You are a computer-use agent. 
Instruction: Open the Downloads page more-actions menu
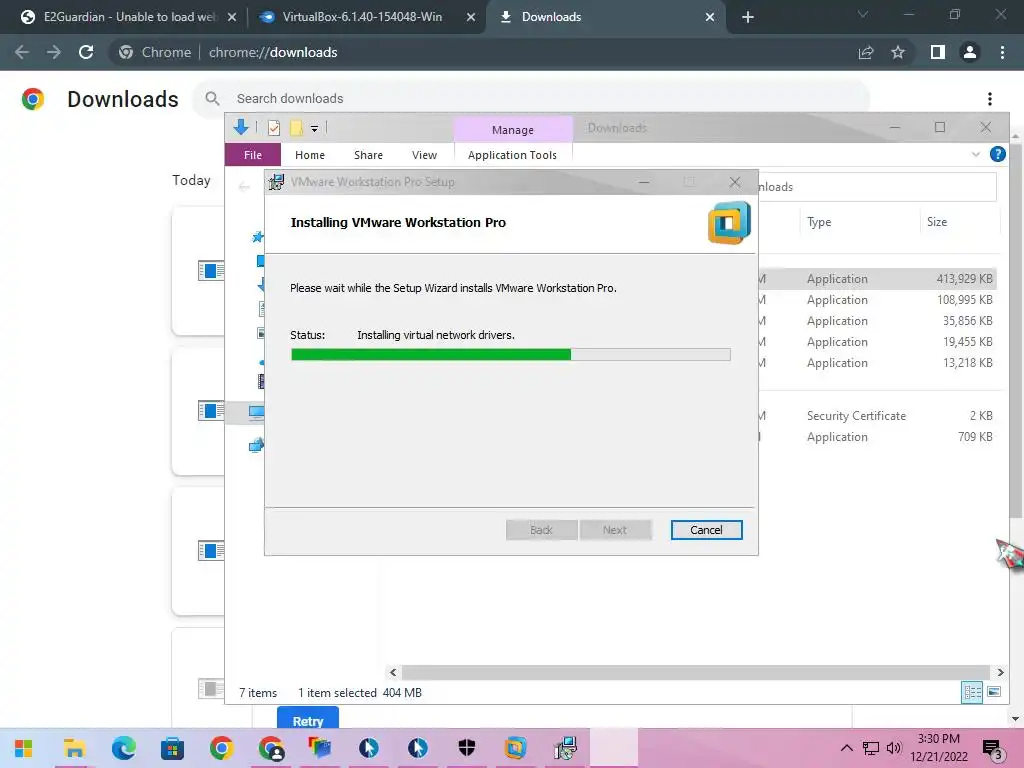point(989,99)
